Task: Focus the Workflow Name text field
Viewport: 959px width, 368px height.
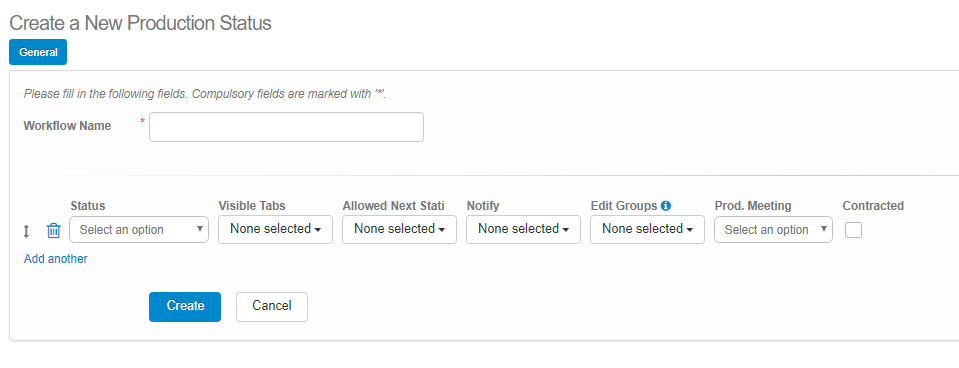Action: (286, 127)
